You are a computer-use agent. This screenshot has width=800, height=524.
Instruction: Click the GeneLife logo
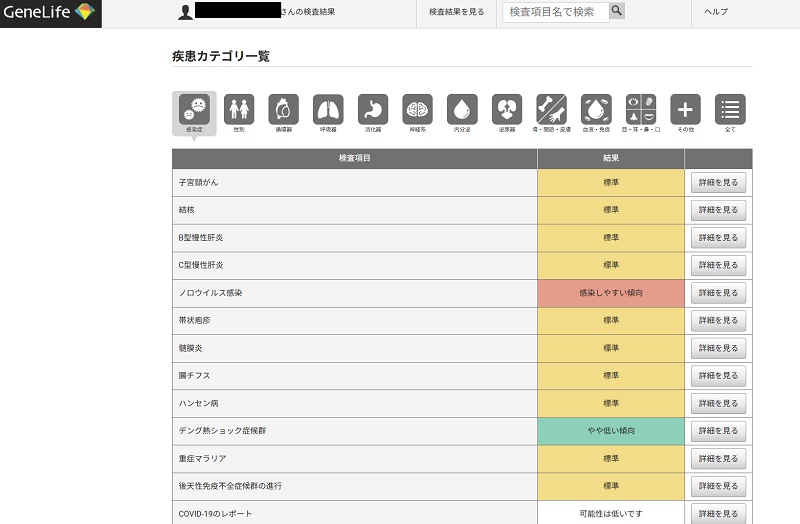(x=50, y=13)
